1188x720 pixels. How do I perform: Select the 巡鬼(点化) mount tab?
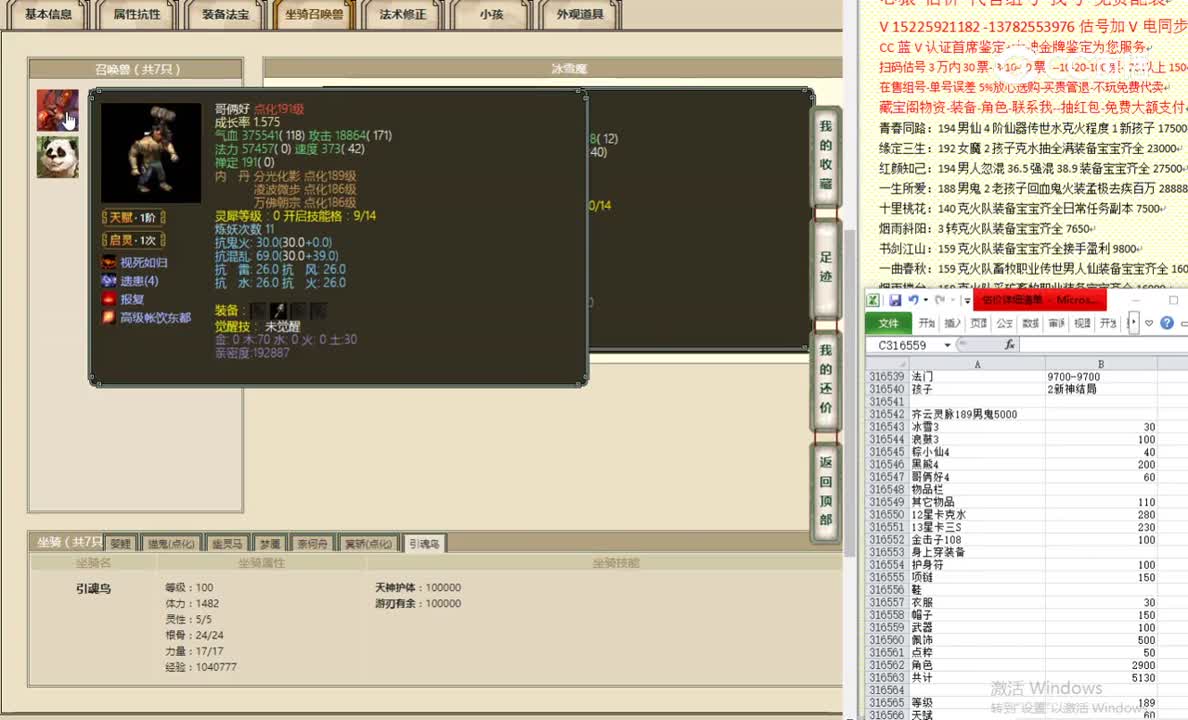tap(171, 543)
